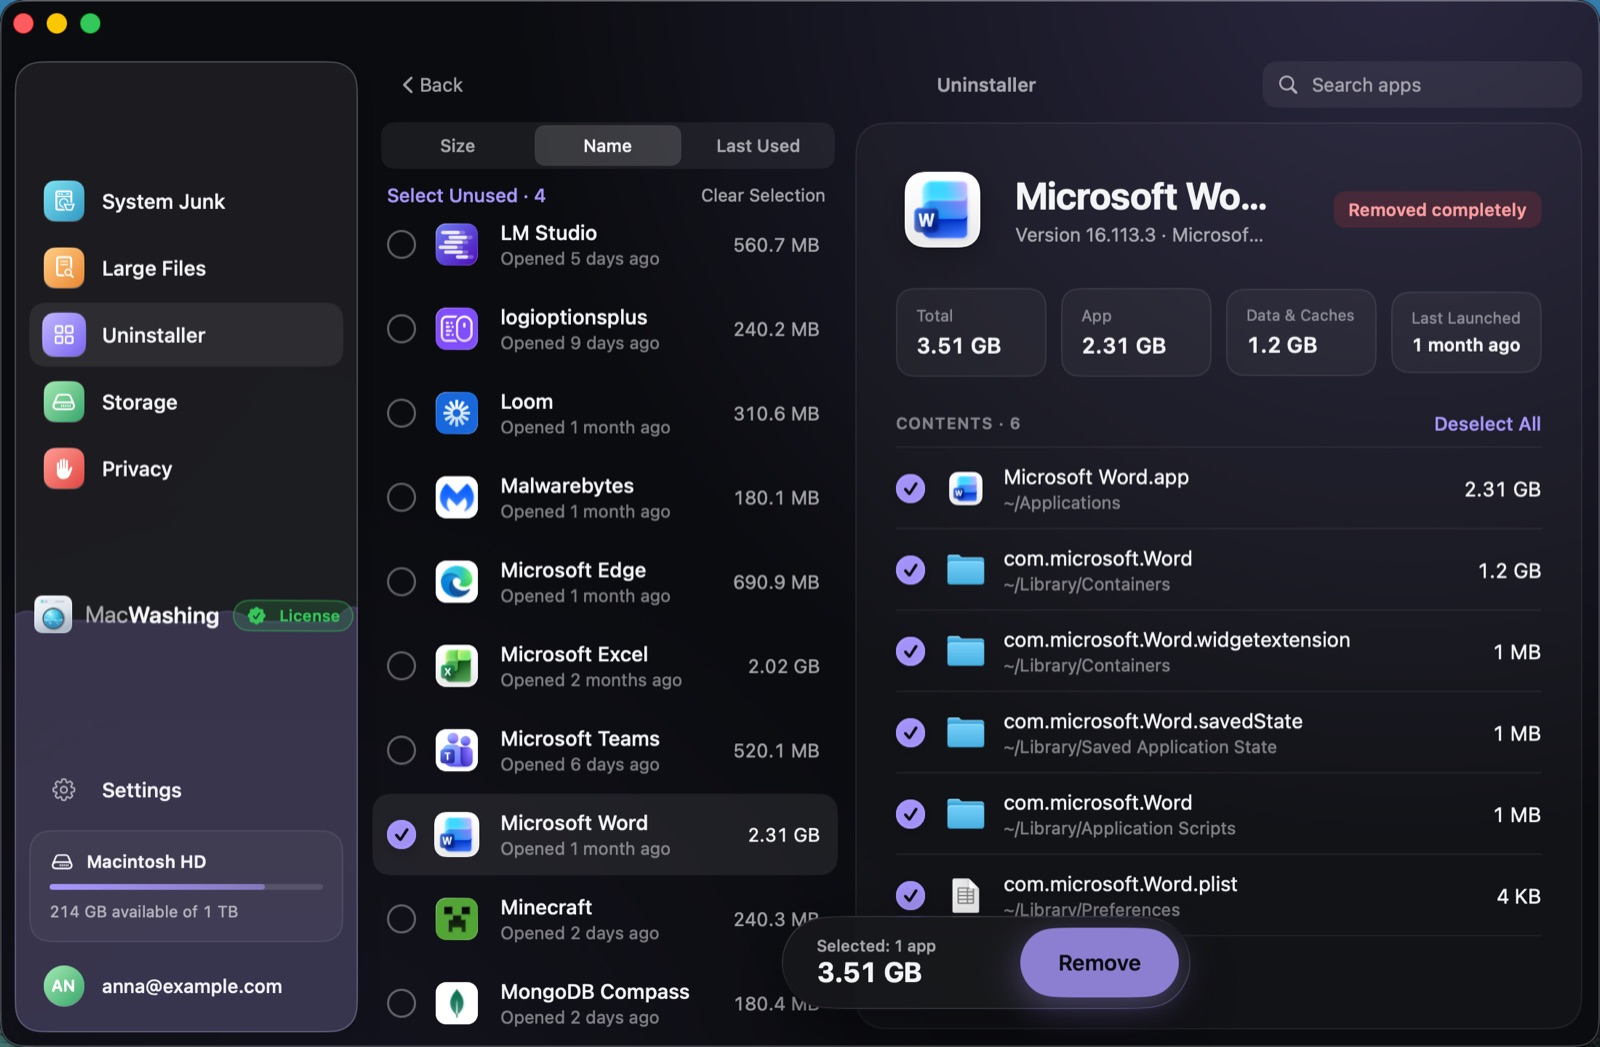Viewport: 1600px width, 1047px height.
Task: Click the Storage sidebar icon
Action: 64,402
